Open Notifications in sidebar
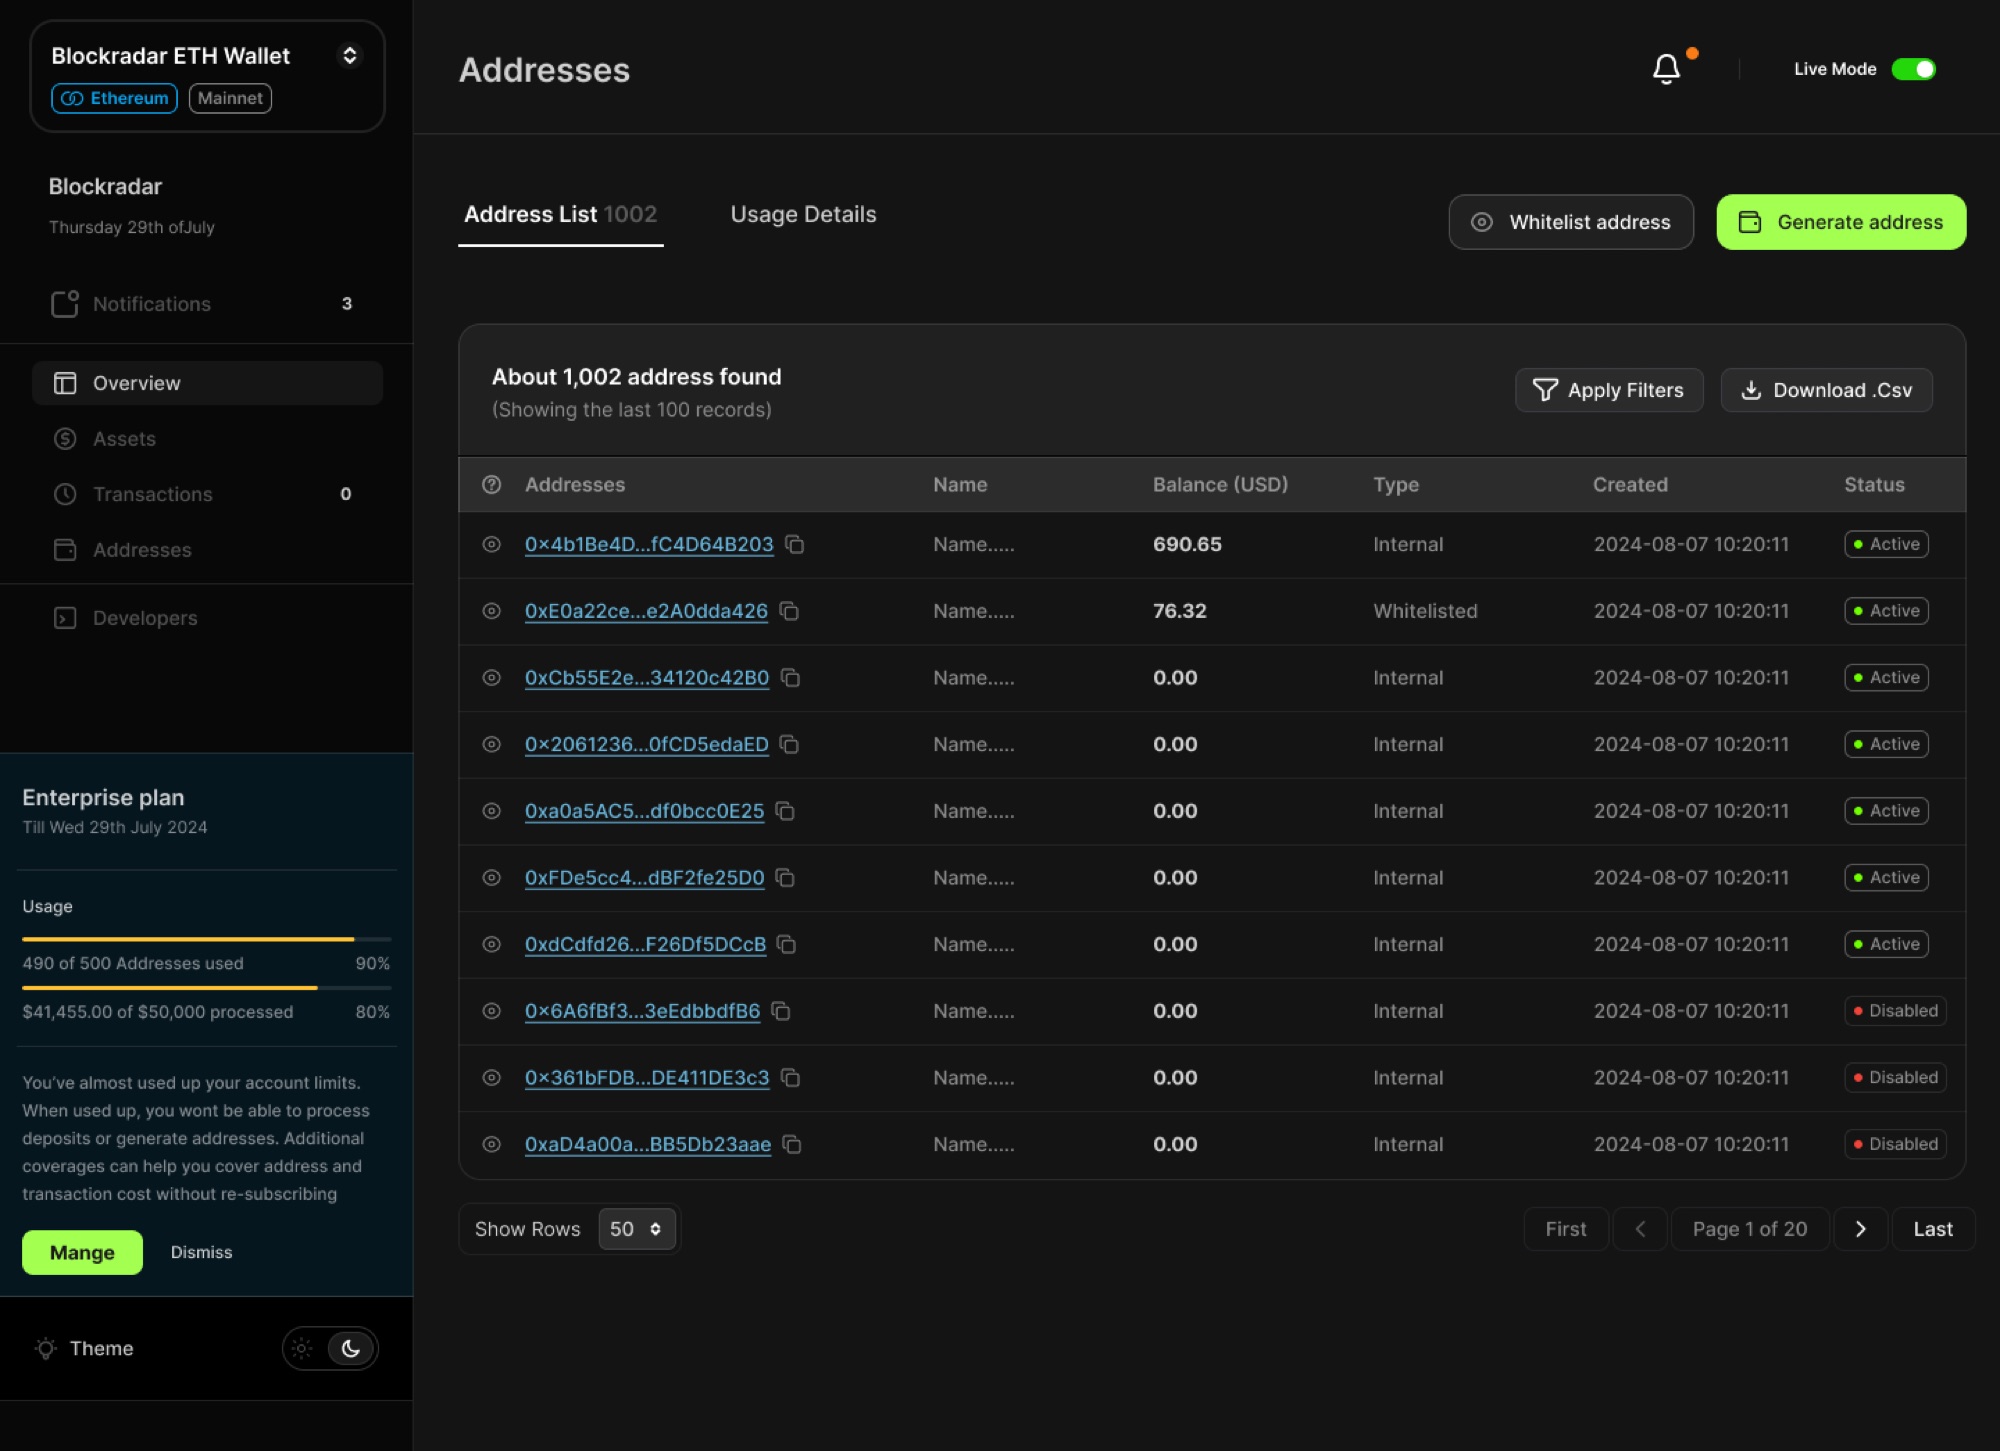 coord(207,304)
